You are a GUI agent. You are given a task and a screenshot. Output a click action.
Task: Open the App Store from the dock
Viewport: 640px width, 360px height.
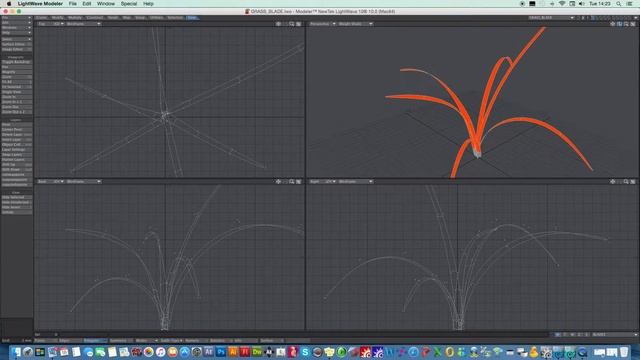coord(184,352)
